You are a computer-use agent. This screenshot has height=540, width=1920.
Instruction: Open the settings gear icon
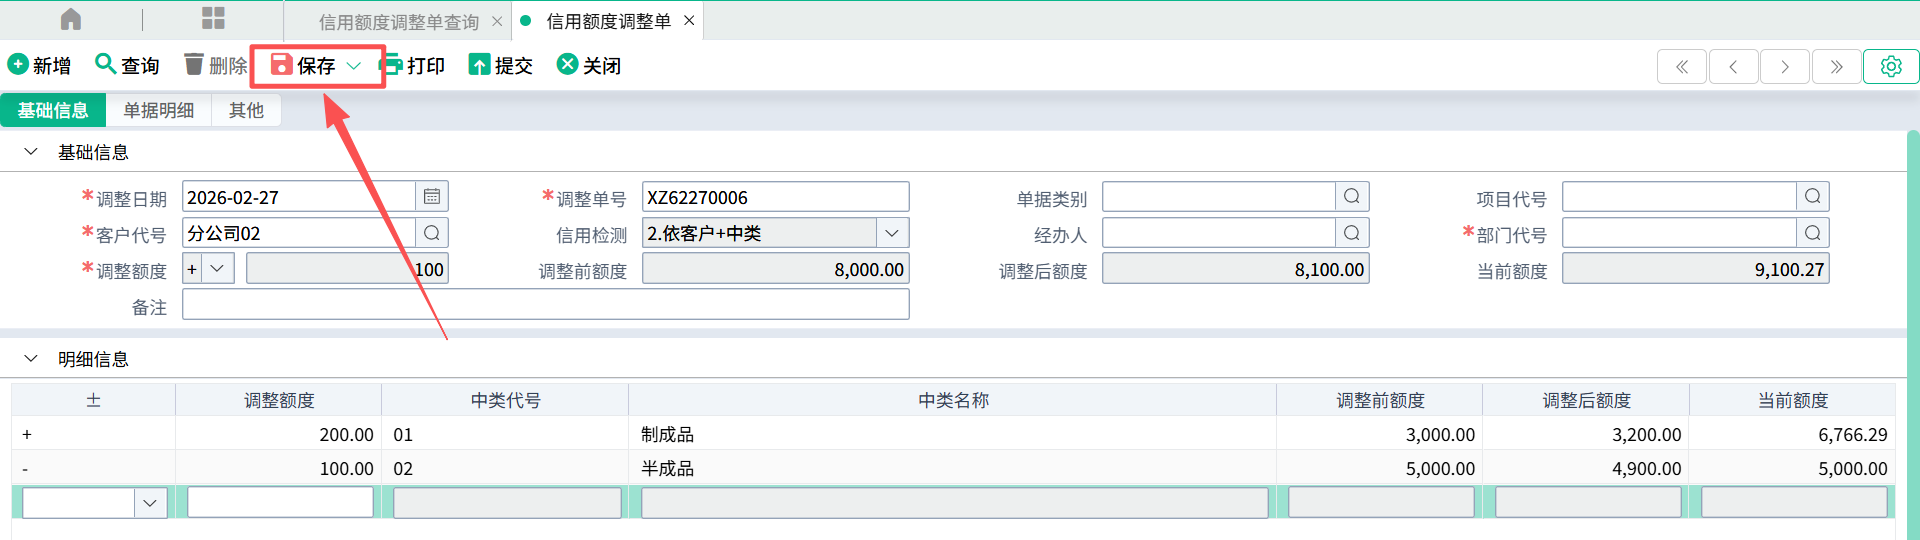[x=1890, y=66]
